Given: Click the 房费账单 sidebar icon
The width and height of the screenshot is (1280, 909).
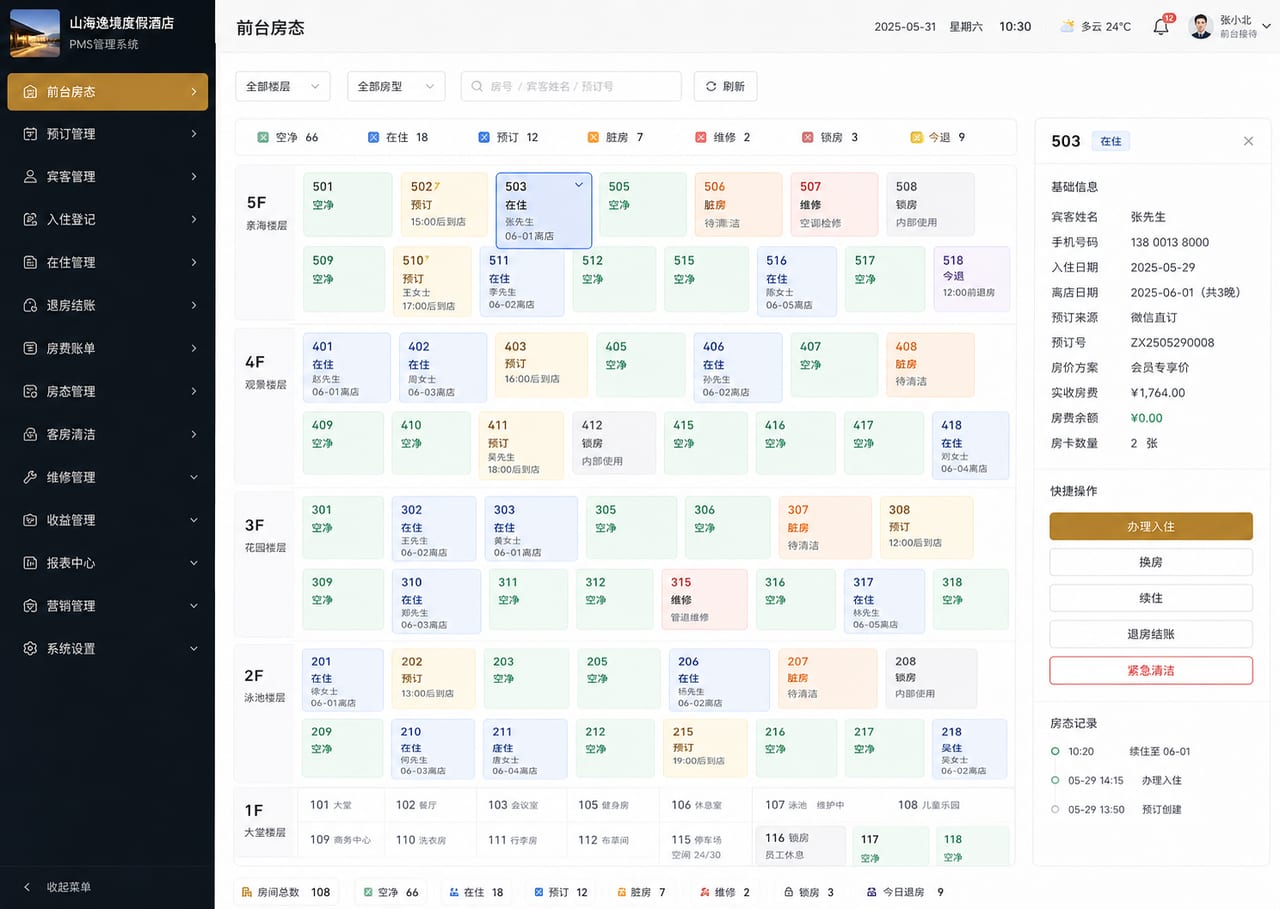Looking at the screenshot, I should (x=30, y=349).
